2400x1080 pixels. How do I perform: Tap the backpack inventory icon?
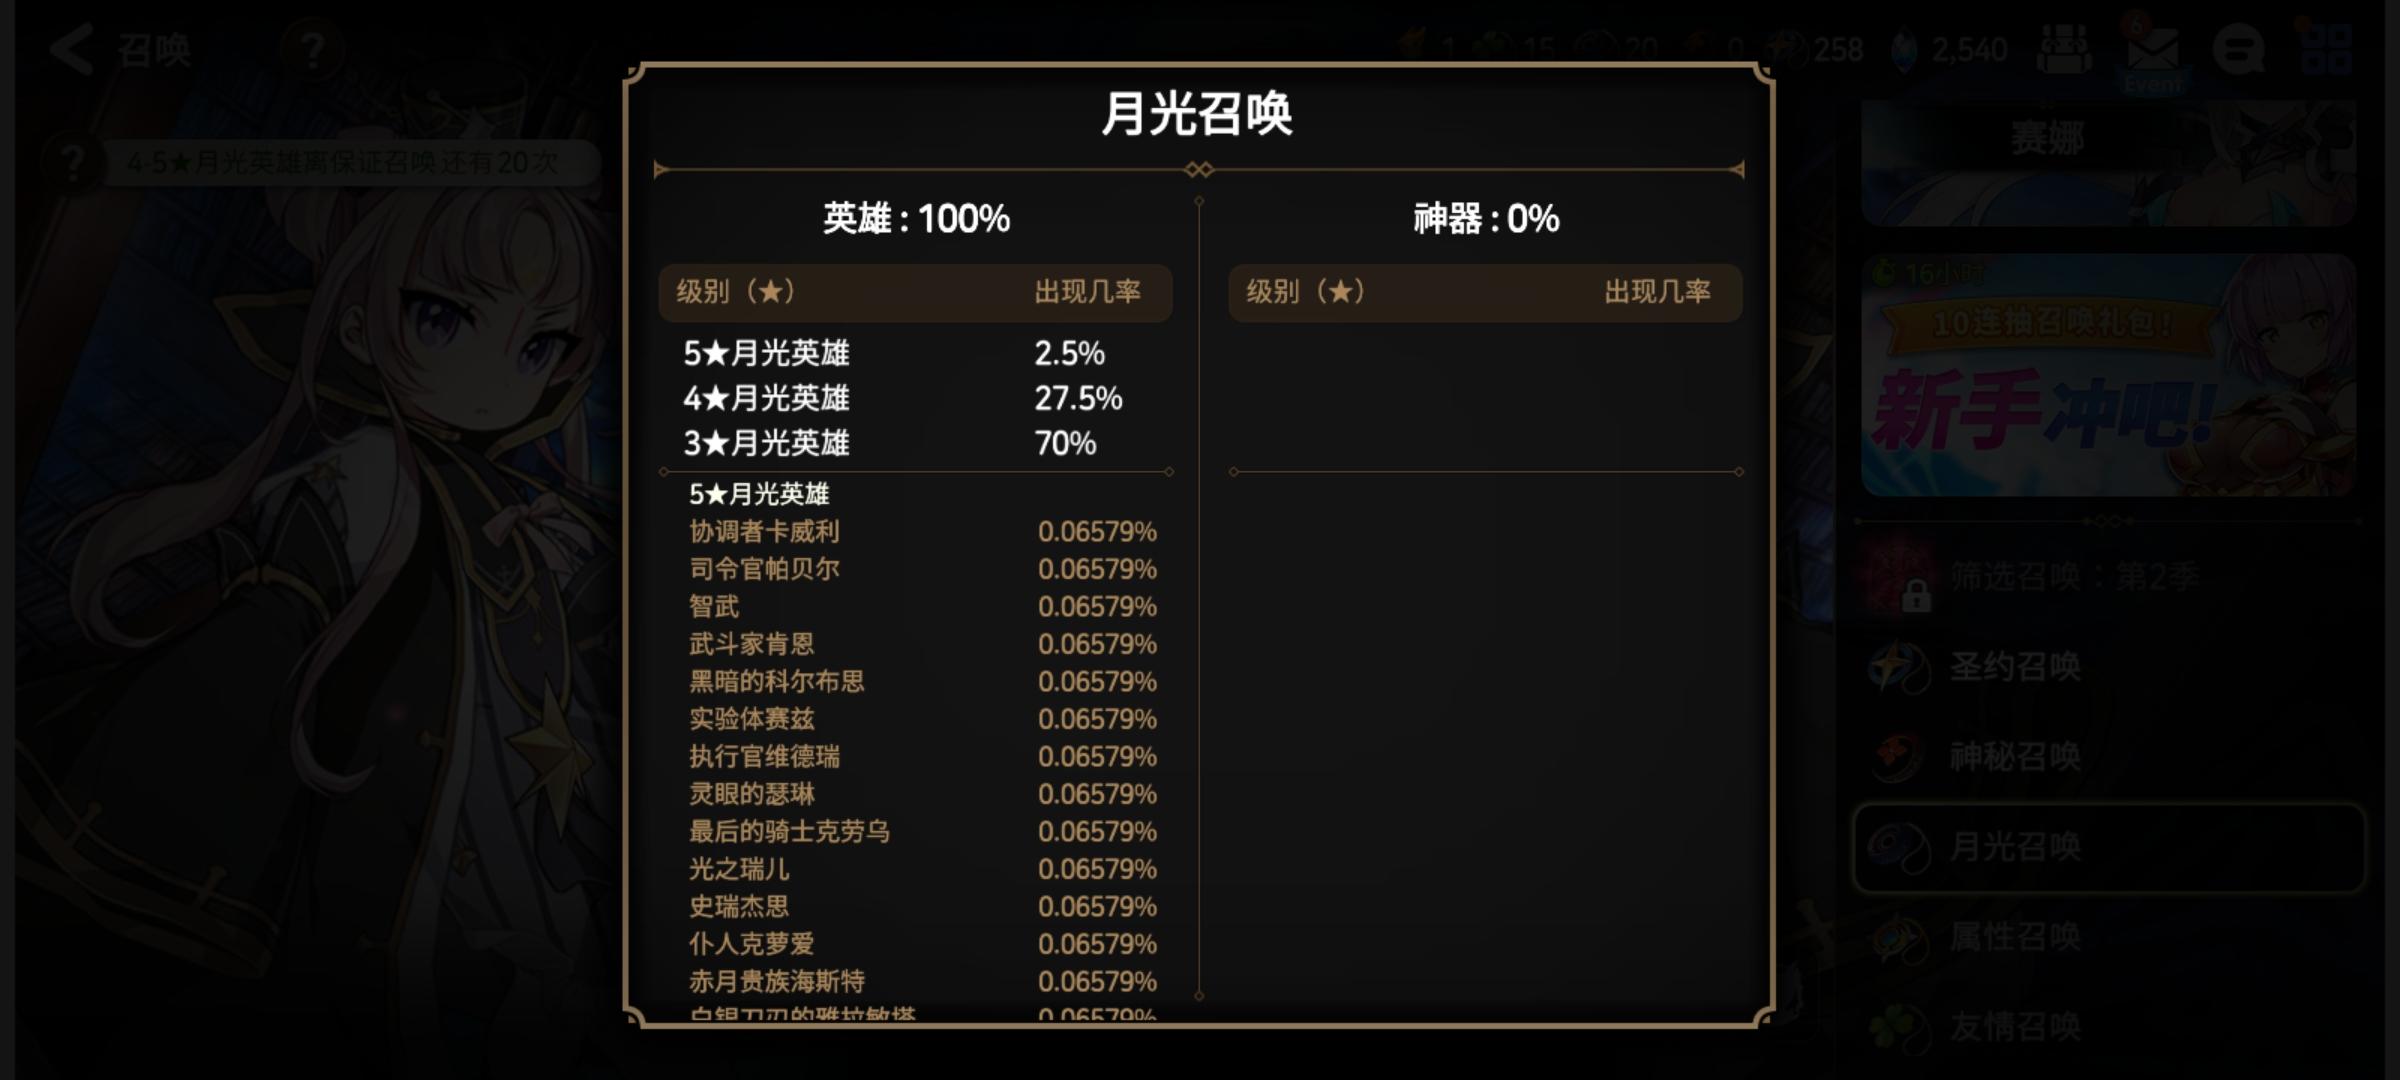pos(2064,50)
